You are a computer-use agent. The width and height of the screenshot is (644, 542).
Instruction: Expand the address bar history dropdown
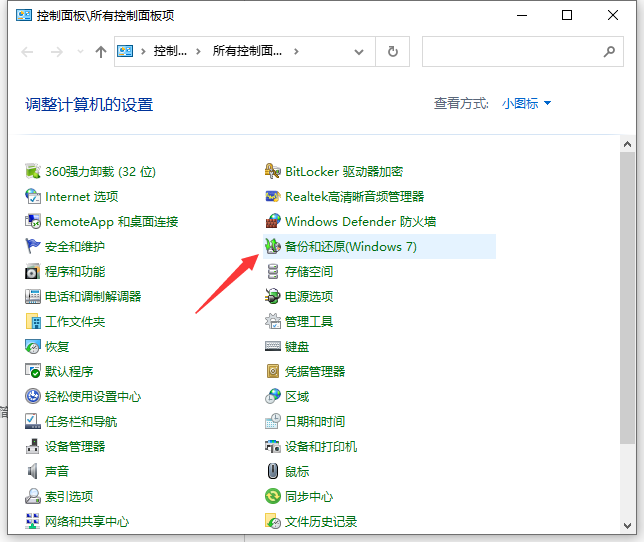point(359,52)
